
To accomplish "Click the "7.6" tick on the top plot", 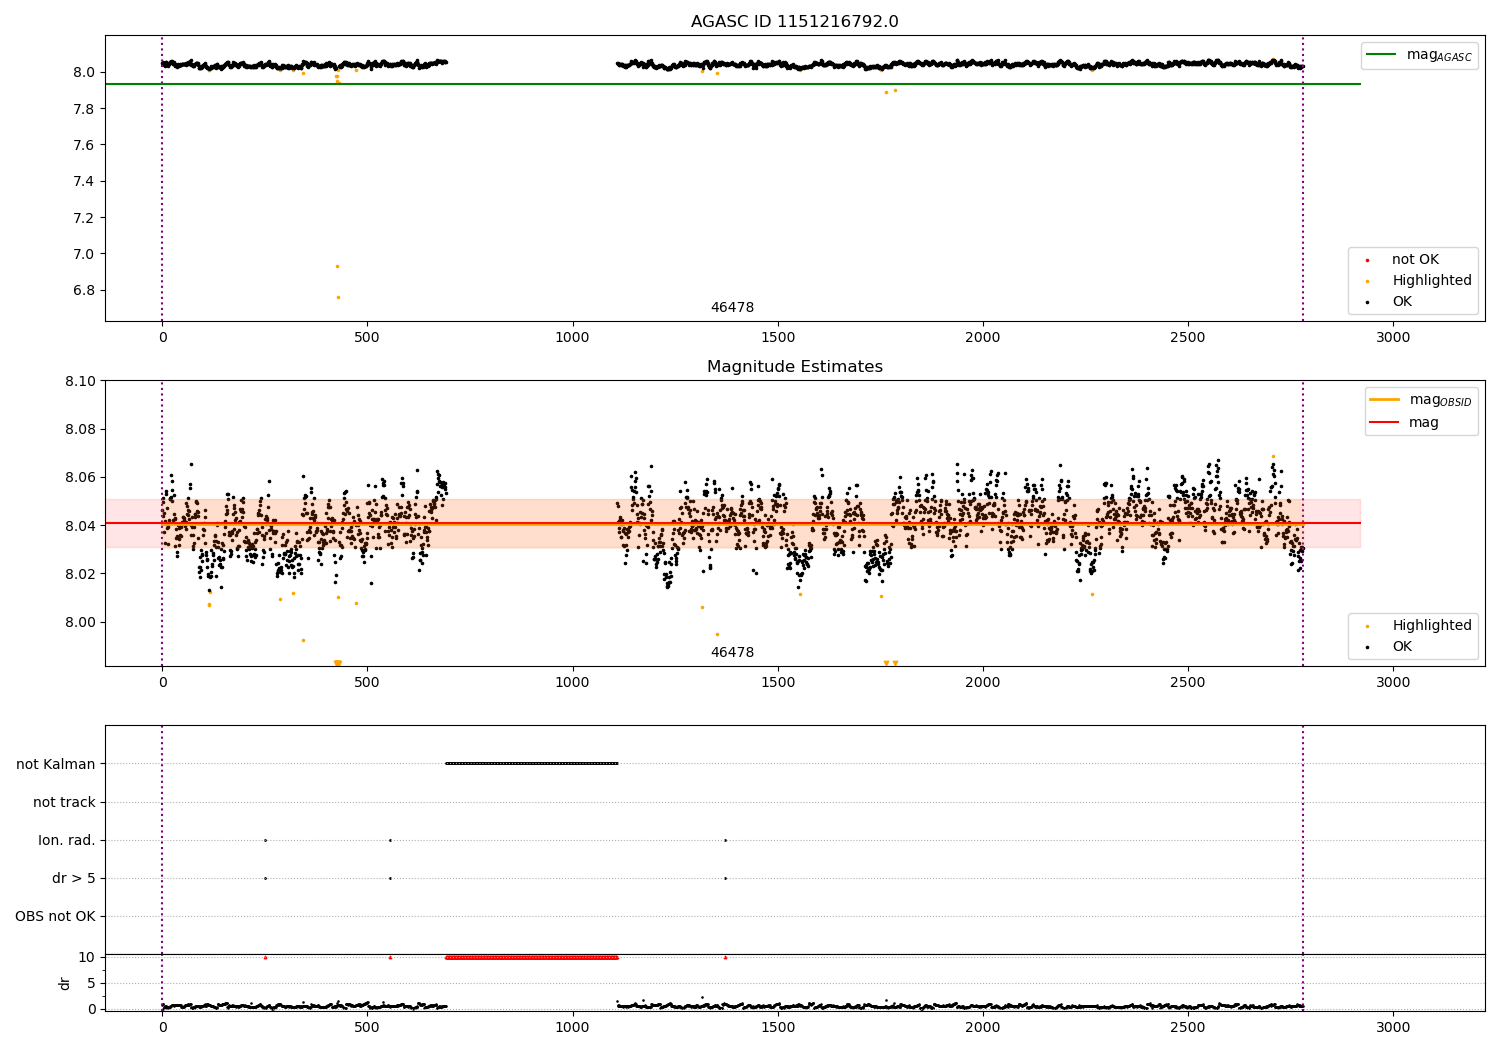I will tap(86, 145).
